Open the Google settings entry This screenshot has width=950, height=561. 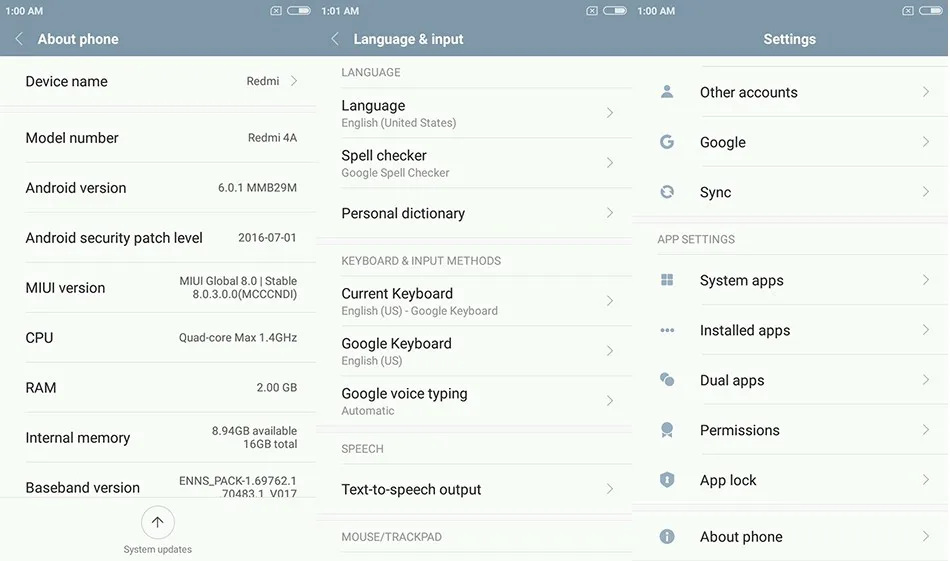[x=790, y=142]
